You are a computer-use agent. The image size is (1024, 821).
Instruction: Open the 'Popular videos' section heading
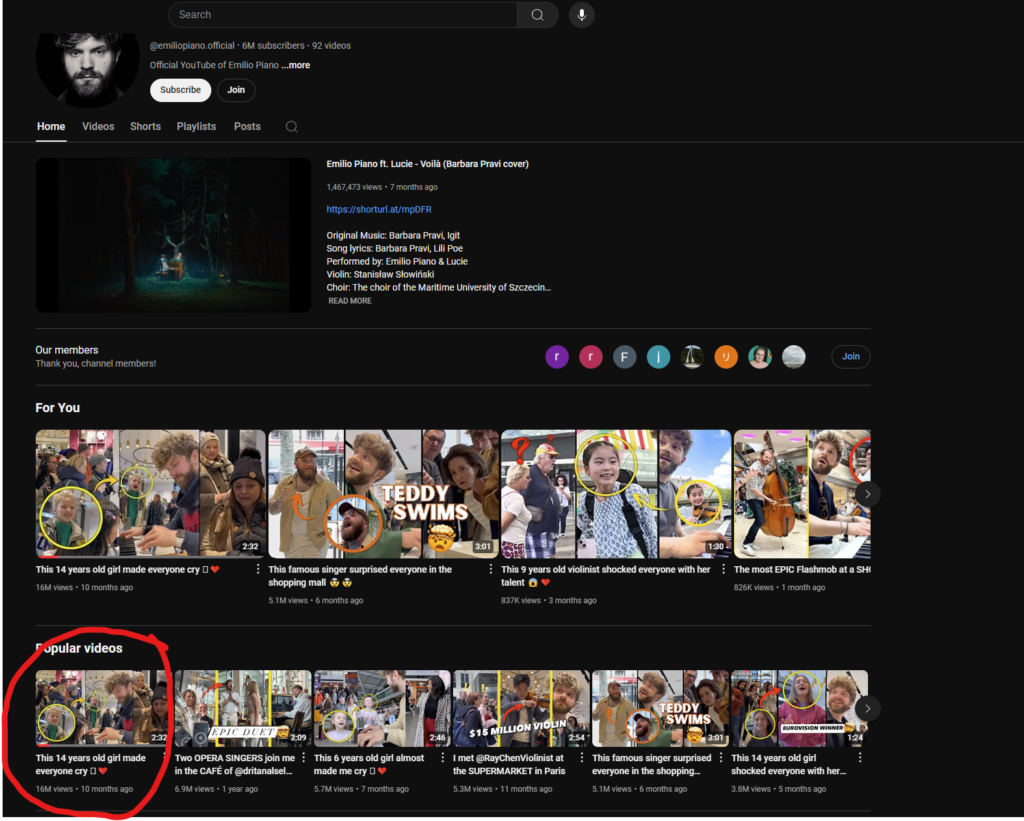point(79,648)
